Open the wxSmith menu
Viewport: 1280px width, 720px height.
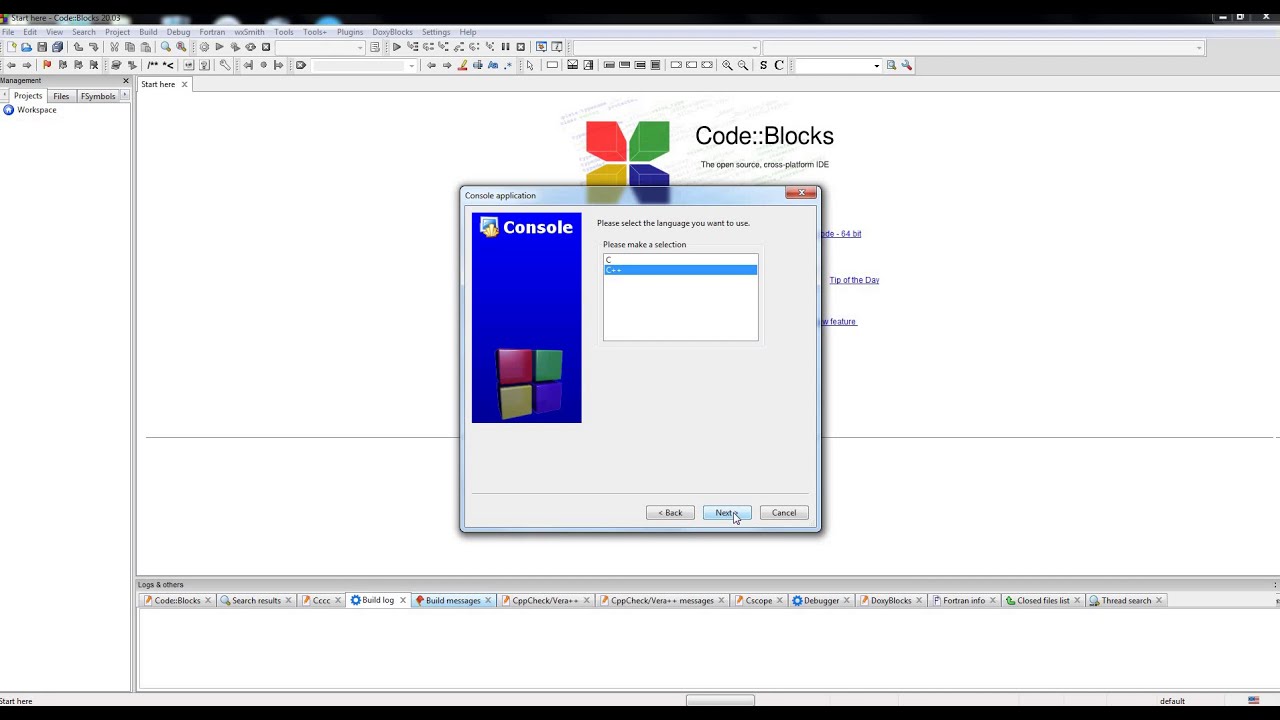[x=249, y=32]
